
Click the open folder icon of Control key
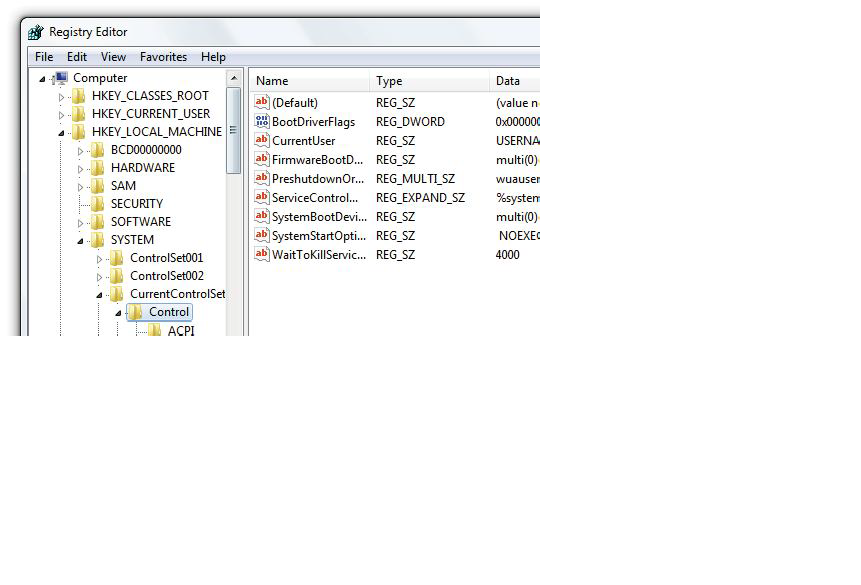coord(135,312)
